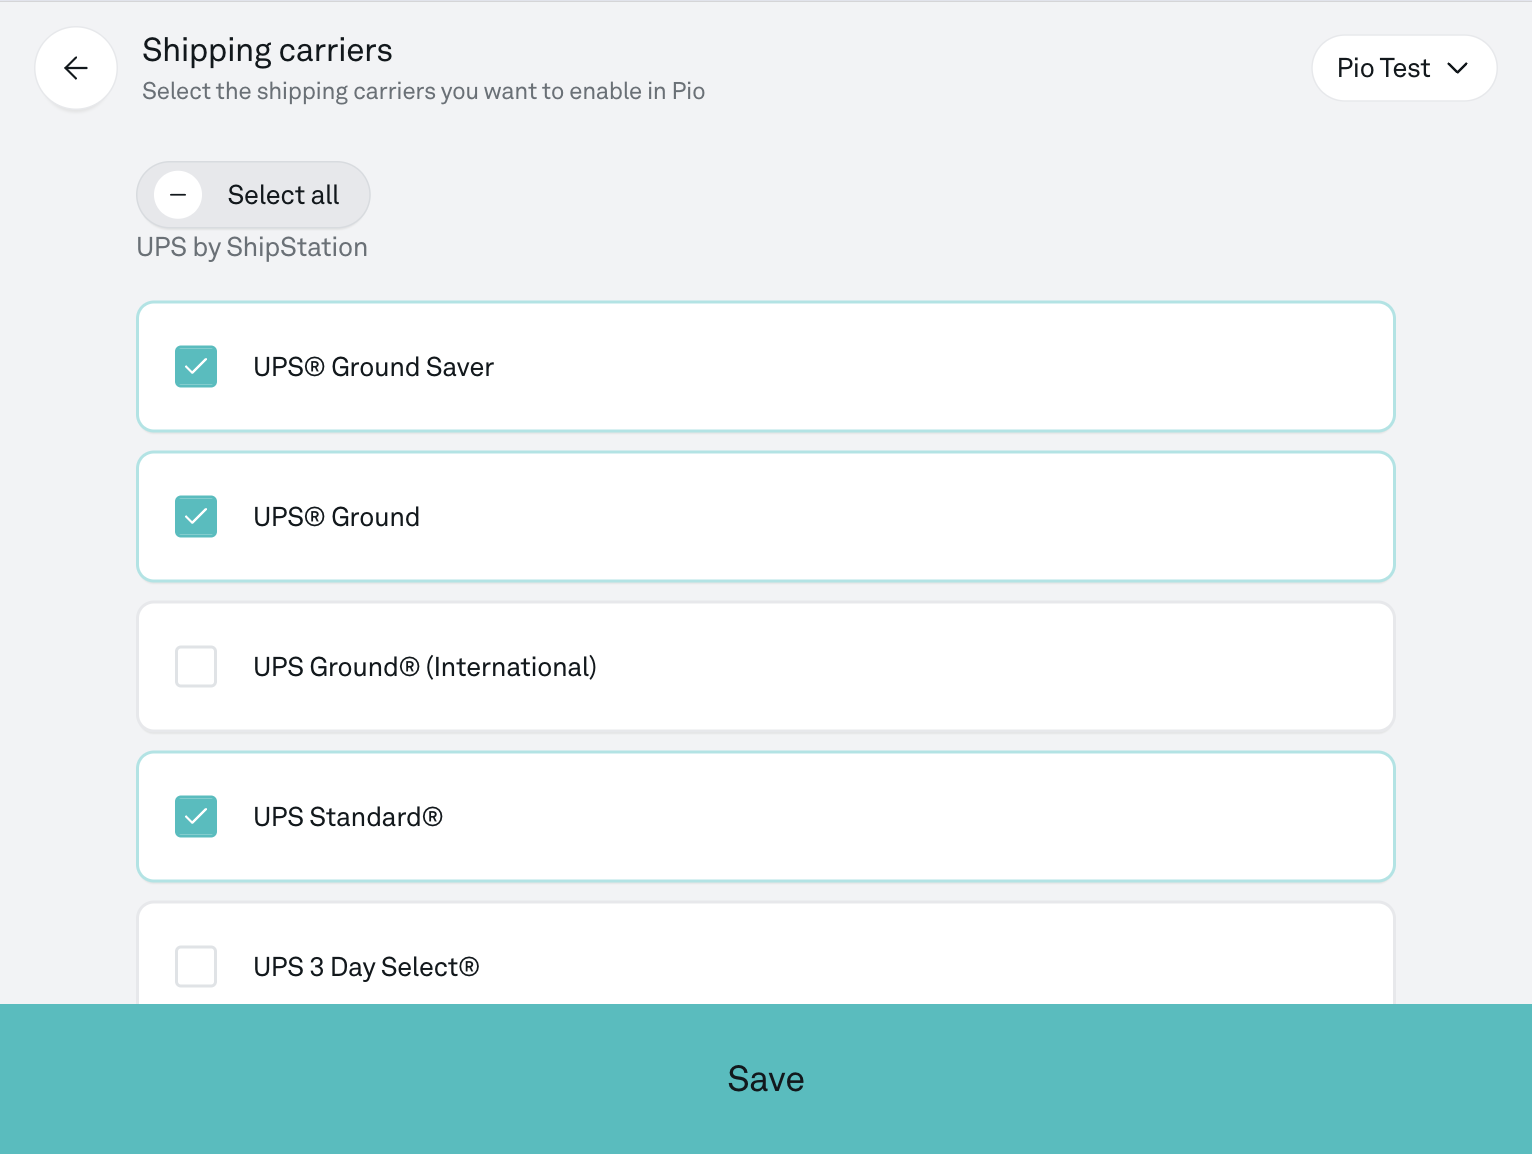Click the empty right side of the UPS Standard® card
1532x1154 pixels.
[1000, 817]
